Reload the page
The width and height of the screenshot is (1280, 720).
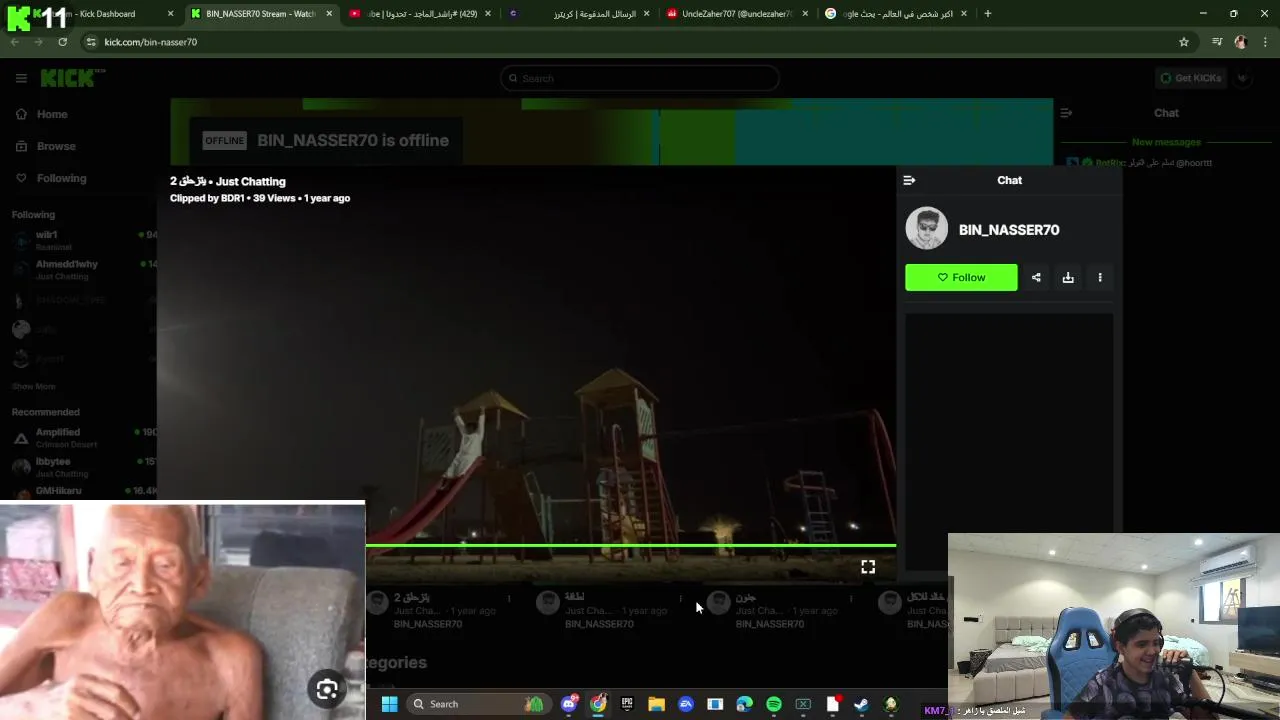coord(62,42)
